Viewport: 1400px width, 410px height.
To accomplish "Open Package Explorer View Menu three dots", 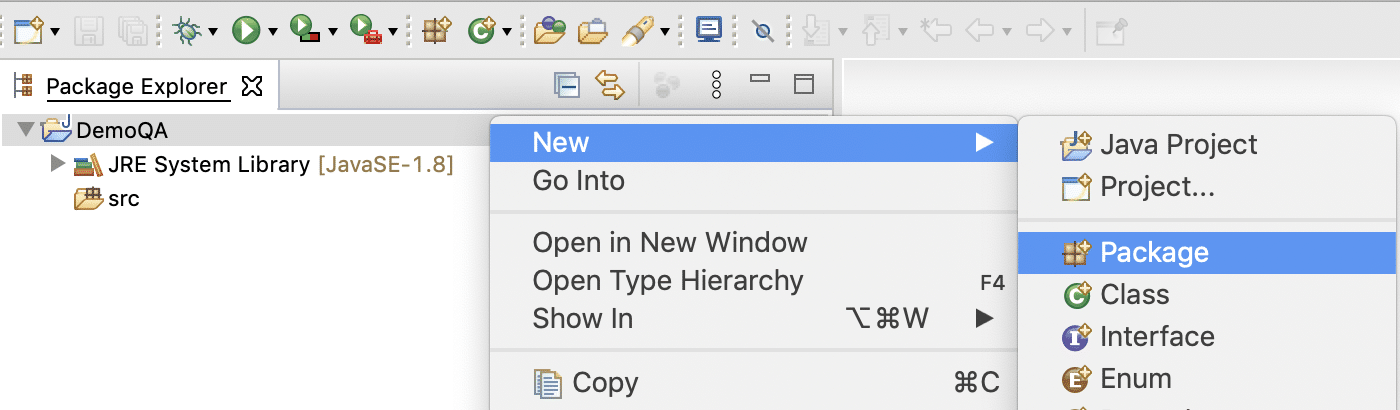I will [x=716, y=85].
